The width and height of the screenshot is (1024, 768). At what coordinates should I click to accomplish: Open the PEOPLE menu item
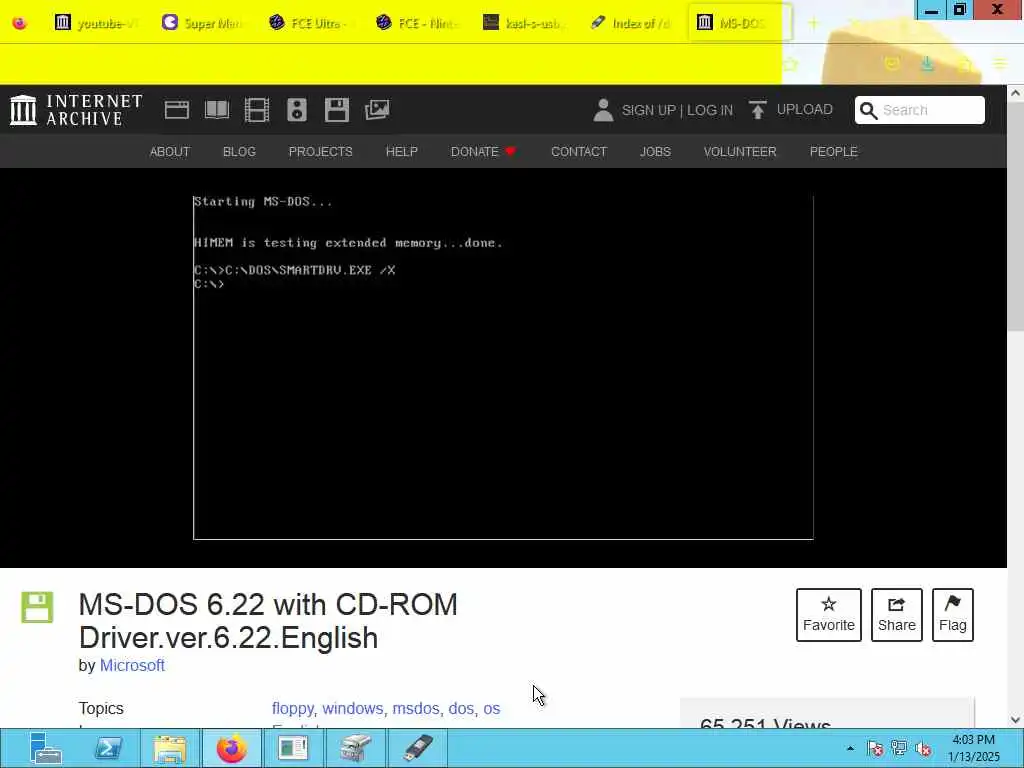point(833,152)
